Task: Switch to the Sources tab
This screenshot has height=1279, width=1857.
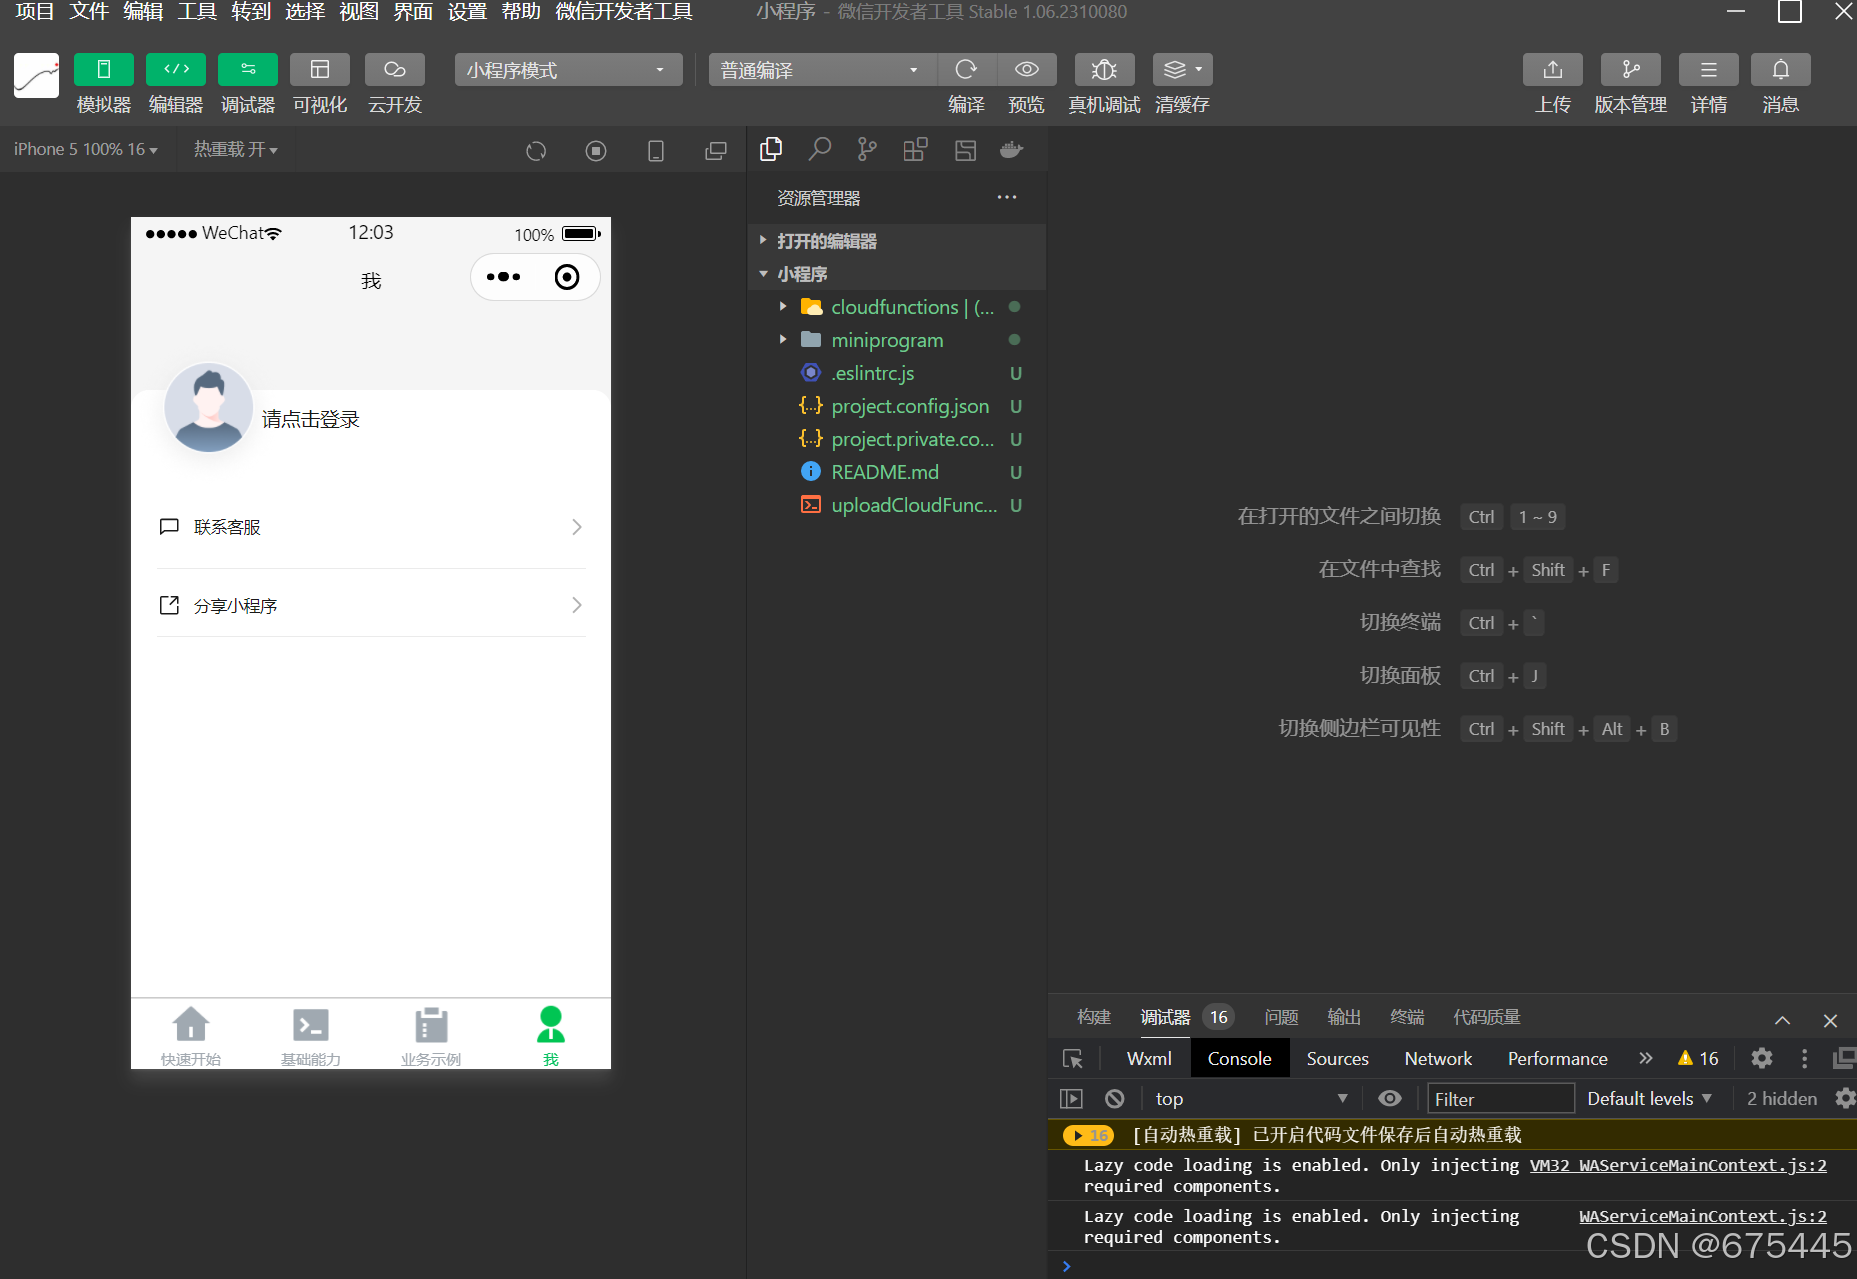Action: point(1337,1058)
